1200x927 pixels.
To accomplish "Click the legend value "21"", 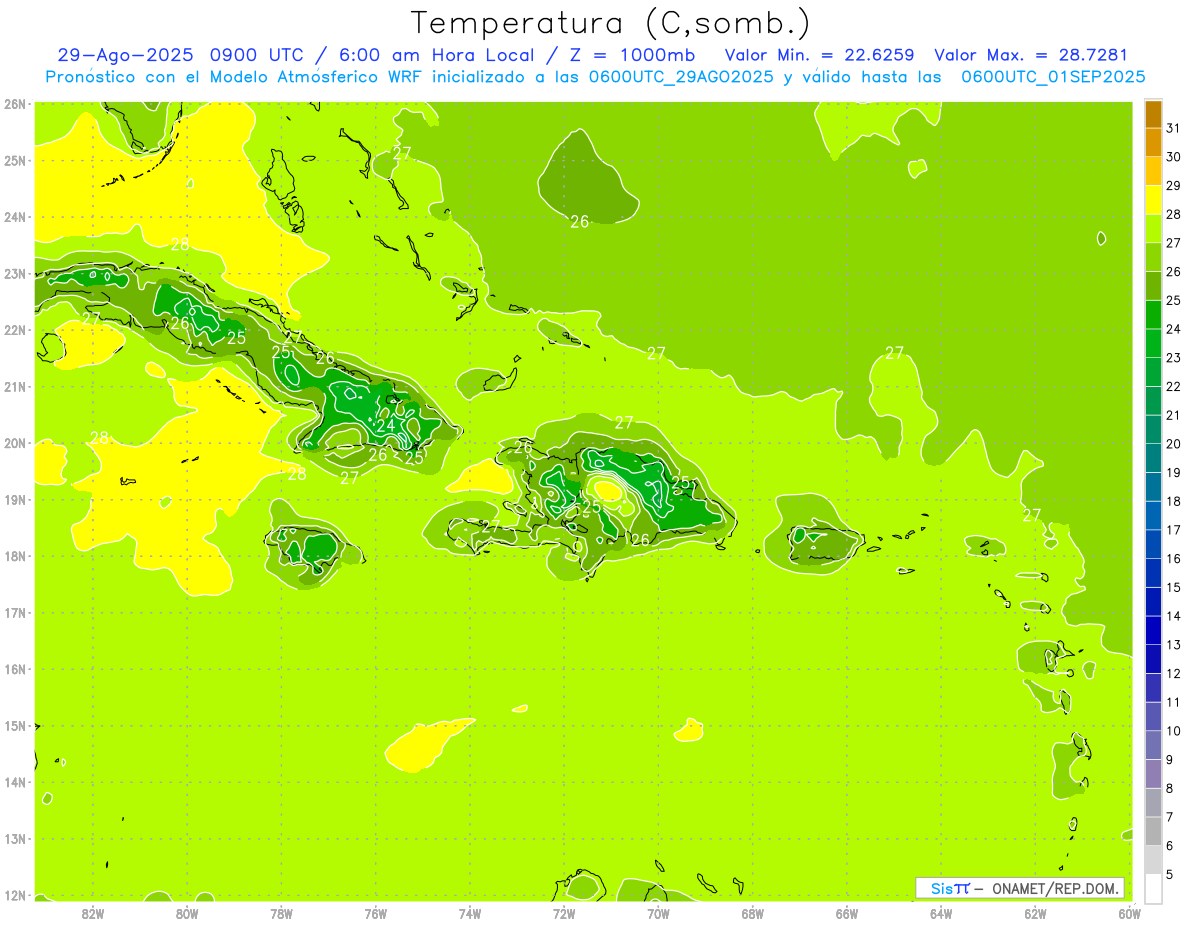I will click(x=1173, y=415).
